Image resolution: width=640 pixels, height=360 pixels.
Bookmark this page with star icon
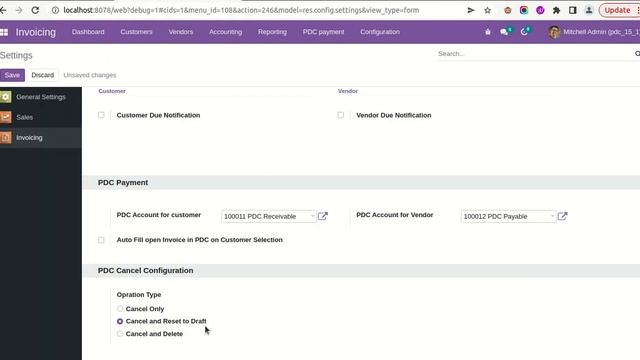487,10
